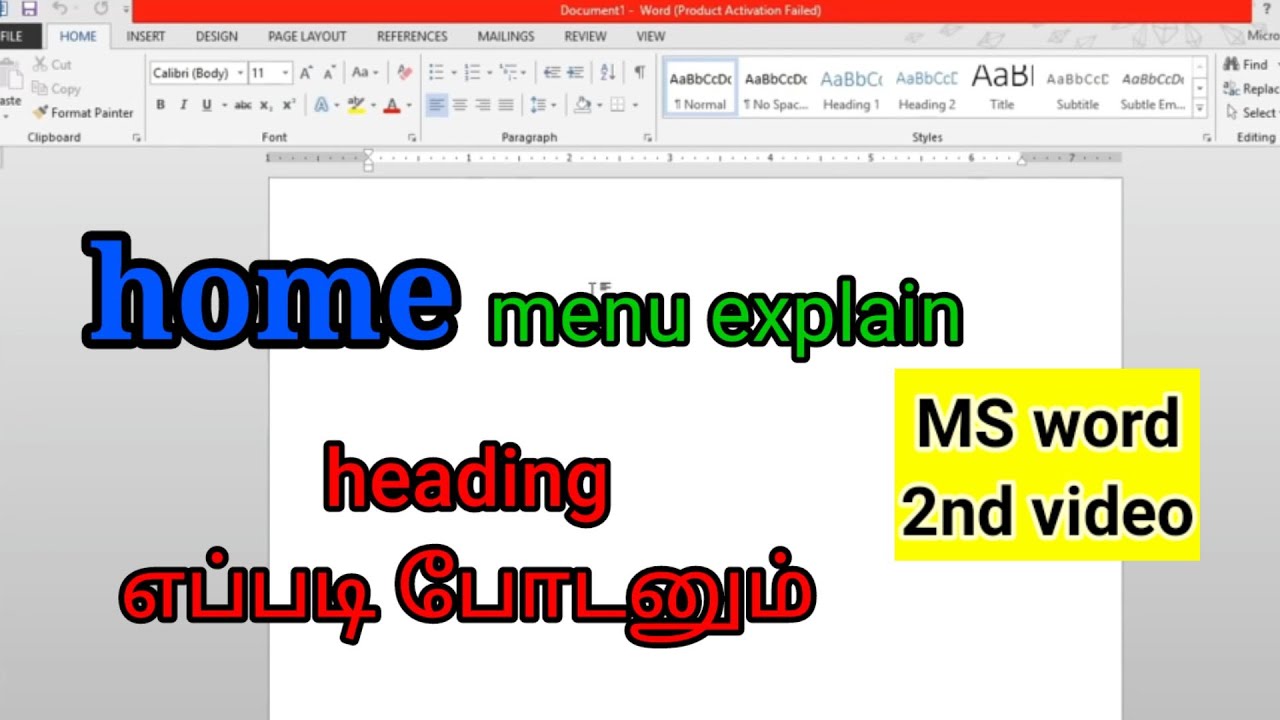Apply the Subtitle style

pyautogui.click(x=1077, y=87)
